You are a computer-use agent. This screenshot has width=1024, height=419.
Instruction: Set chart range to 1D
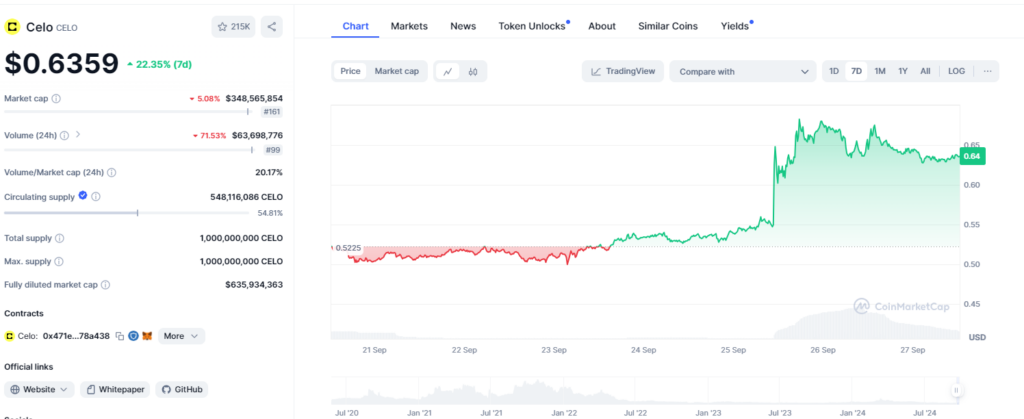834,71
